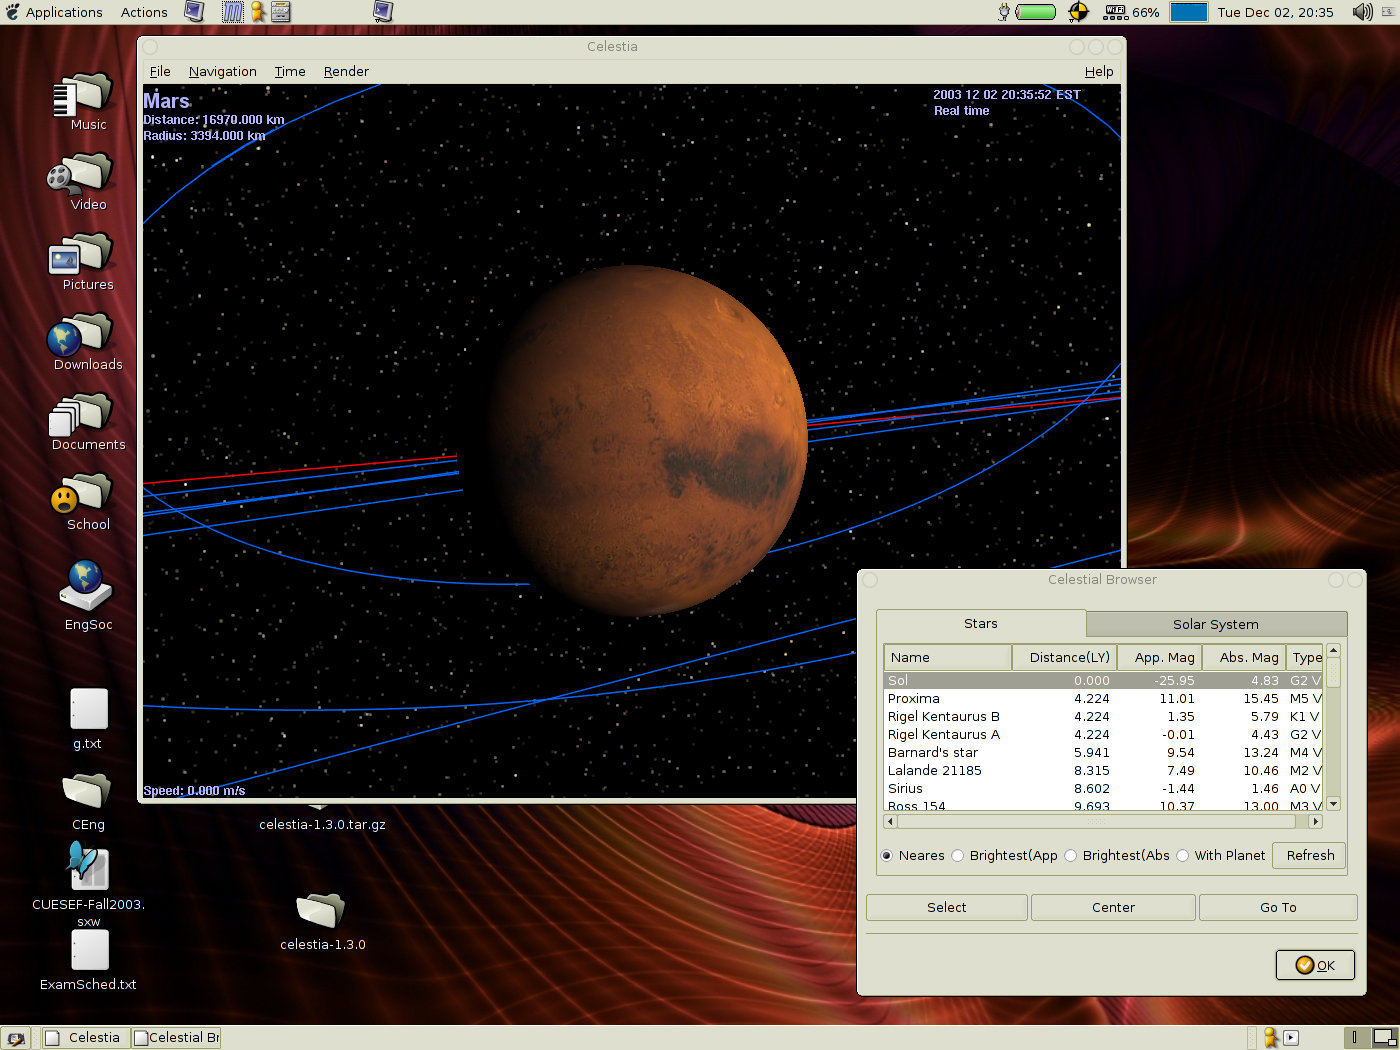Click the show desktop icon in bottom panel
This screenshot has height=1050, width=1400.
coord(16,1038)
